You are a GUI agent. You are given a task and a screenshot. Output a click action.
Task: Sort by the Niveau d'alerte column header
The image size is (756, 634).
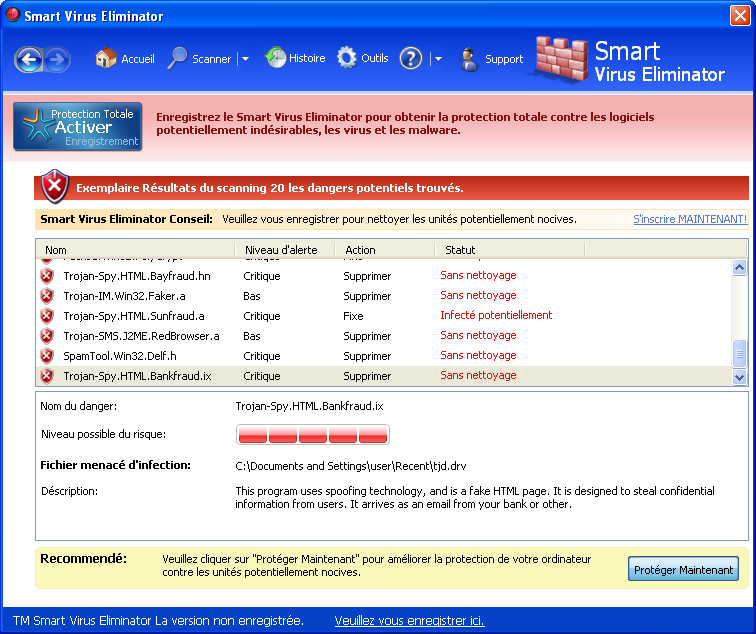point(284,250)
